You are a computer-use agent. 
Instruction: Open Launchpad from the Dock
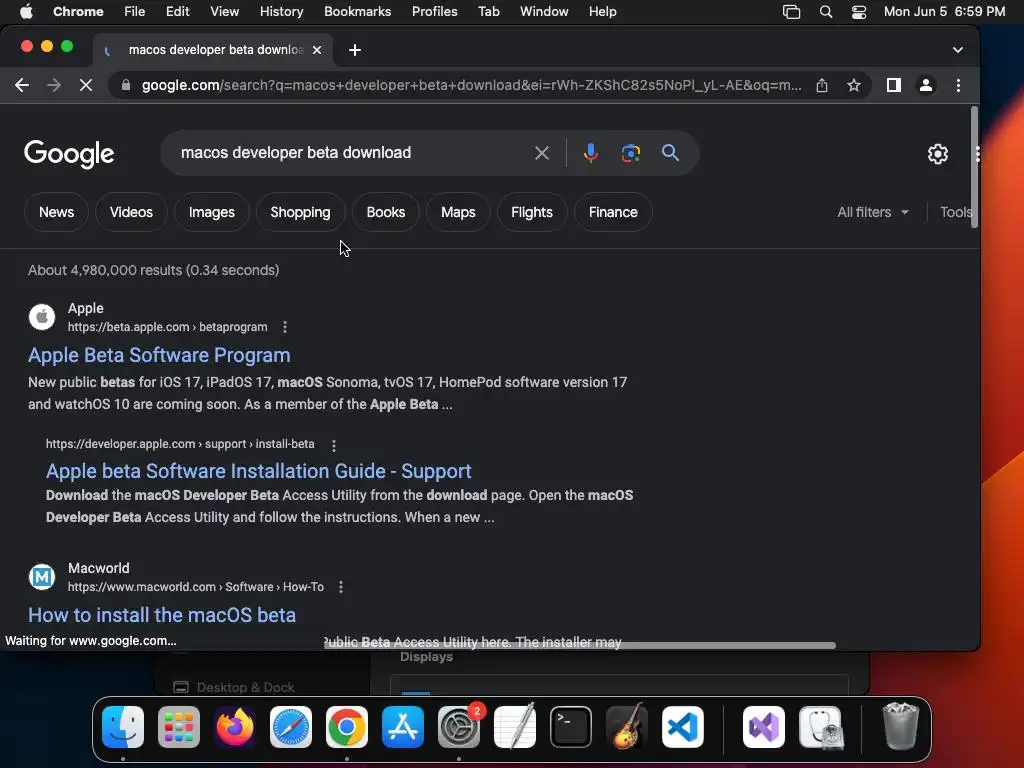(179, 727)
